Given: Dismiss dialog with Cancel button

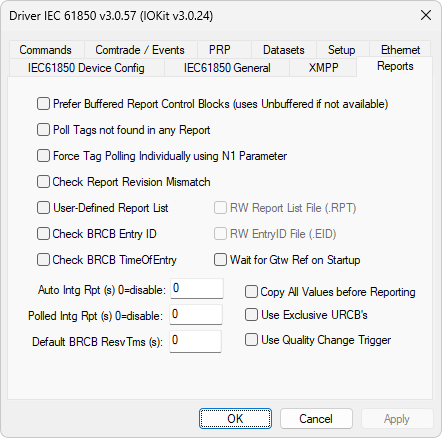Looking at the screenshot, I should coord(316,419).
